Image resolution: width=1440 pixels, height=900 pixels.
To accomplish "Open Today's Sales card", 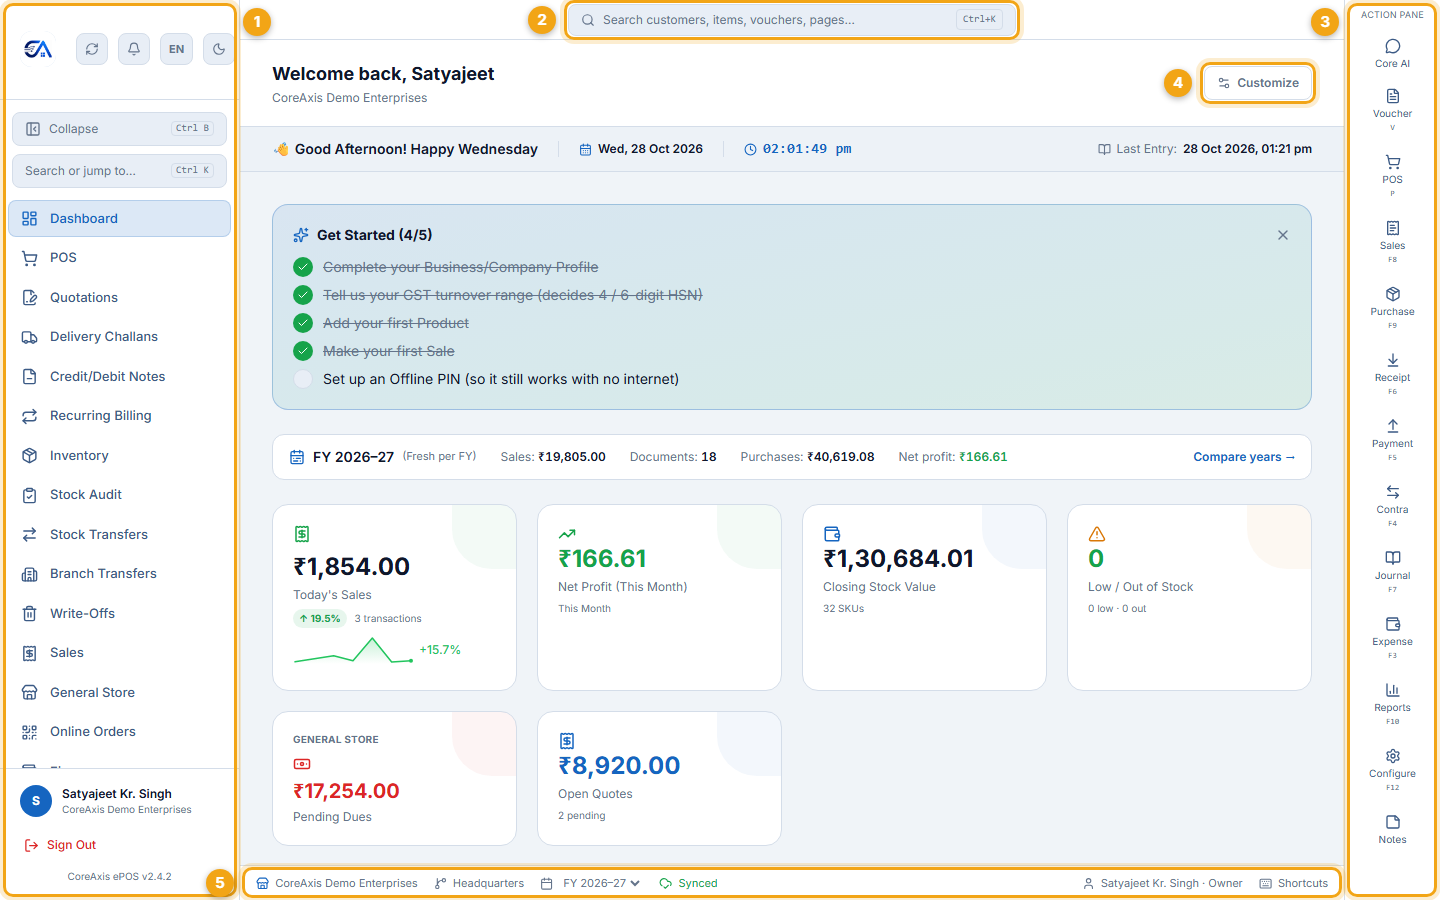I will click(394, 597).
